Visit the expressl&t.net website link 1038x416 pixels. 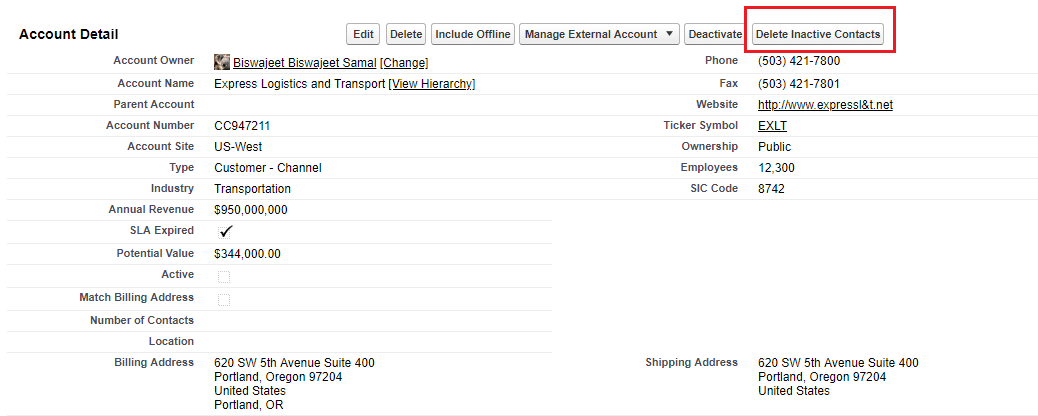point(826,105)
